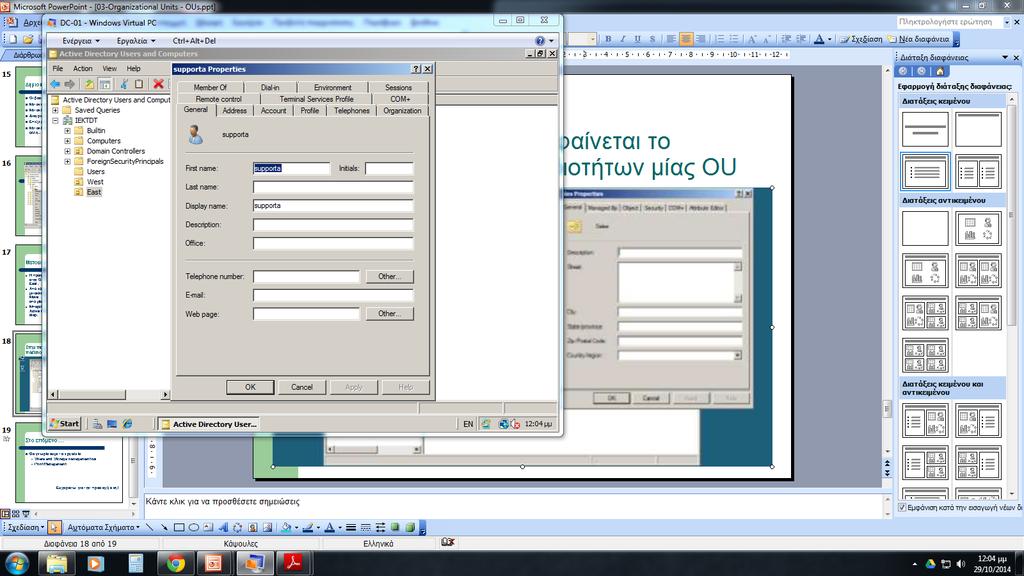Choose the Arrow Style tool
This screenshot has height=576, width=1024.
point(380,527)
